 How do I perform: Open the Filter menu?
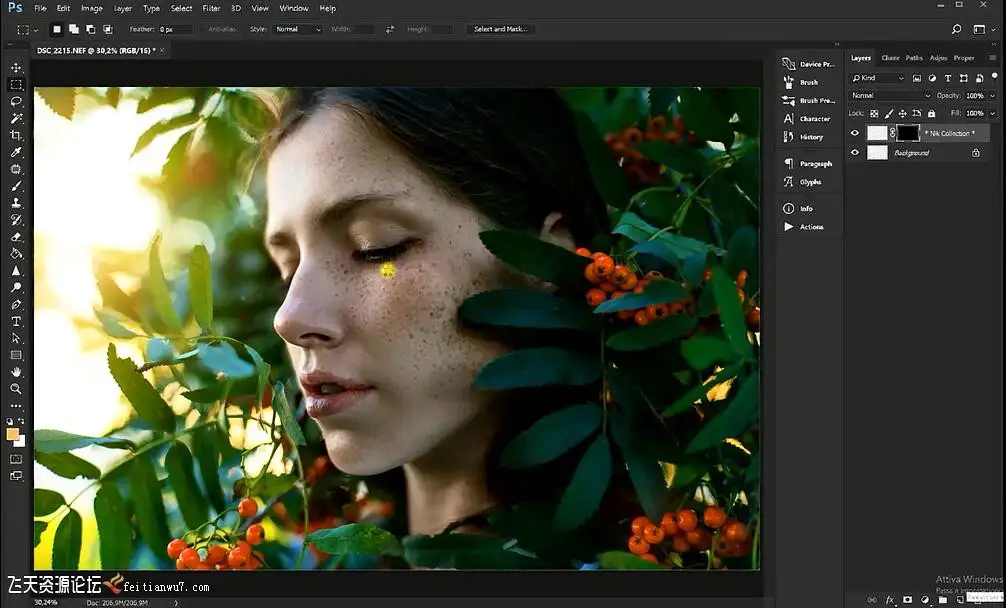(x=211, y=8)
